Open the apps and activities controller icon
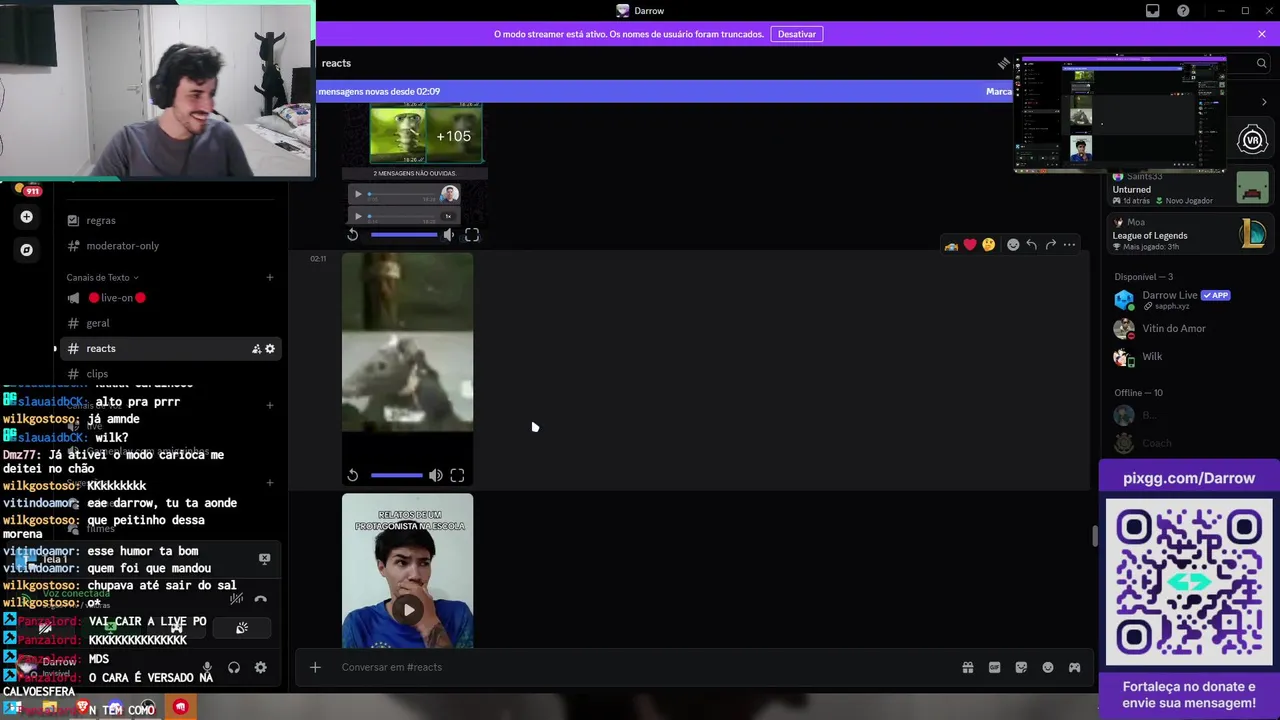This screenshot has height=720, width=1280. click(x=1075, y=667)
